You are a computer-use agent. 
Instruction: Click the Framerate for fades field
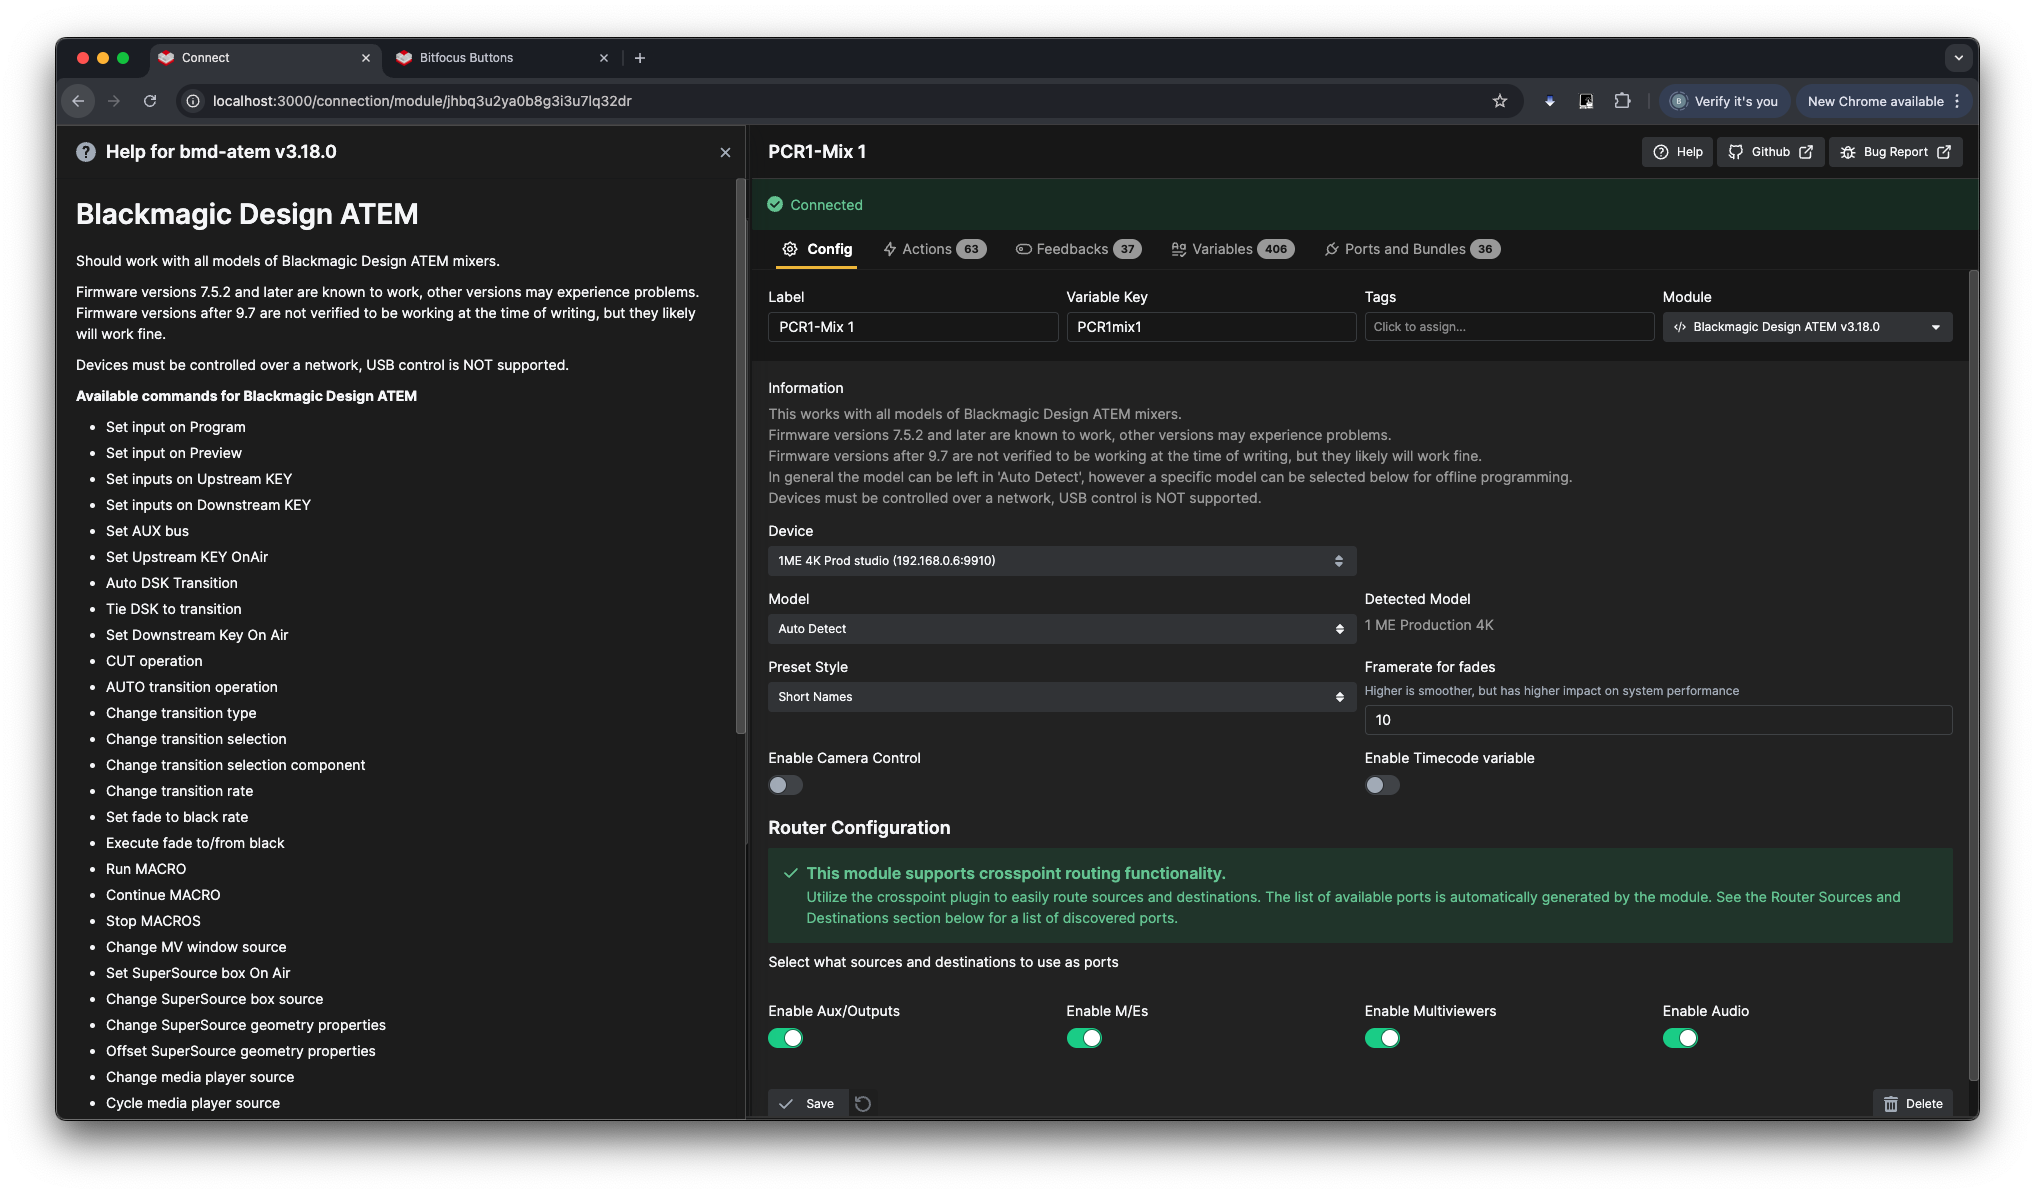coord(1658,720)
